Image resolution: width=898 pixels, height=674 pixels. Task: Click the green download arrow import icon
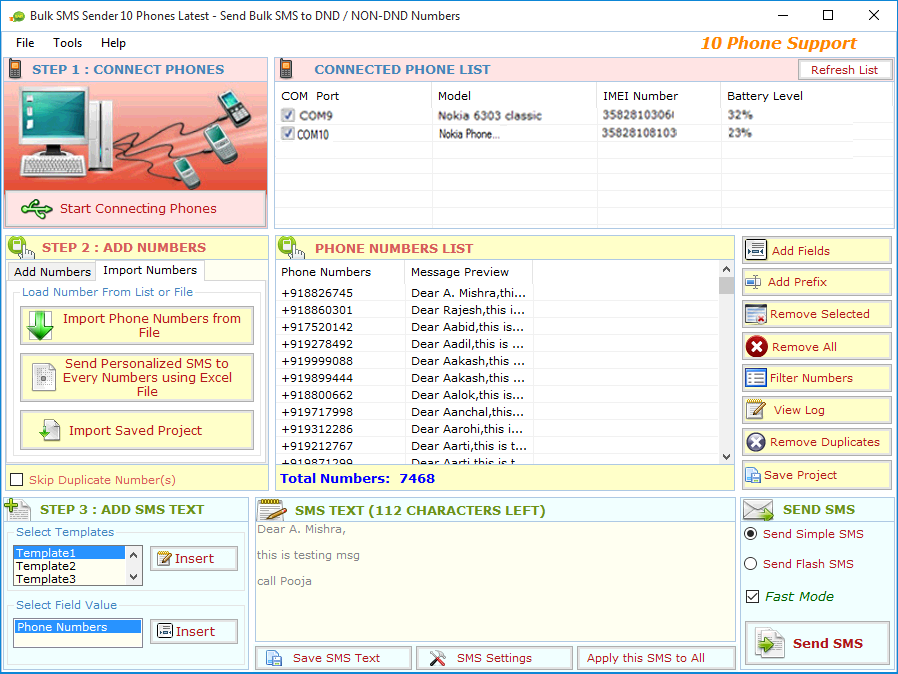[x=40, y=325]
